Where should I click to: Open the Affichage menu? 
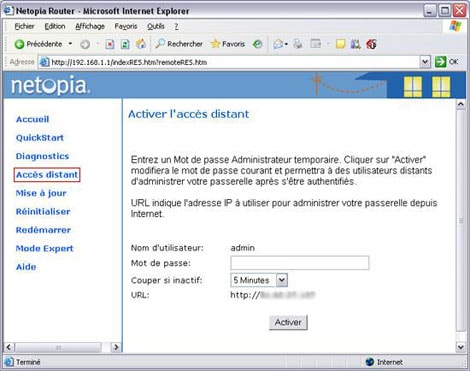tap(90, 26)
